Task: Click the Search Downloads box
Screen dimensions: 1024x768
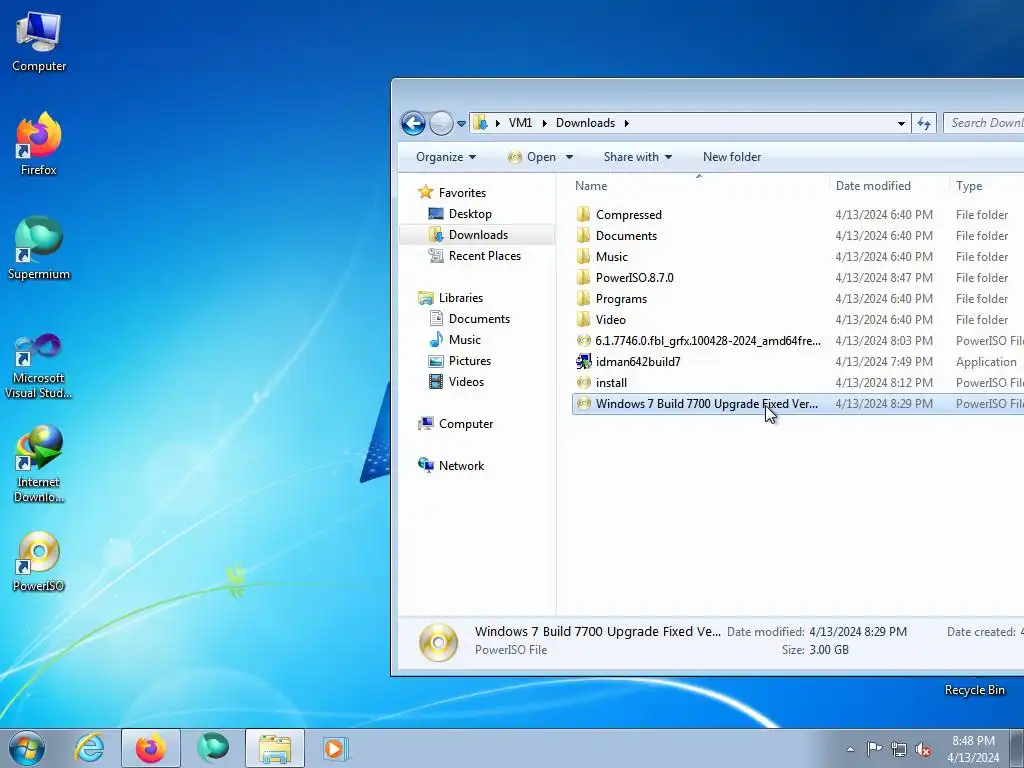Action: 984,123
